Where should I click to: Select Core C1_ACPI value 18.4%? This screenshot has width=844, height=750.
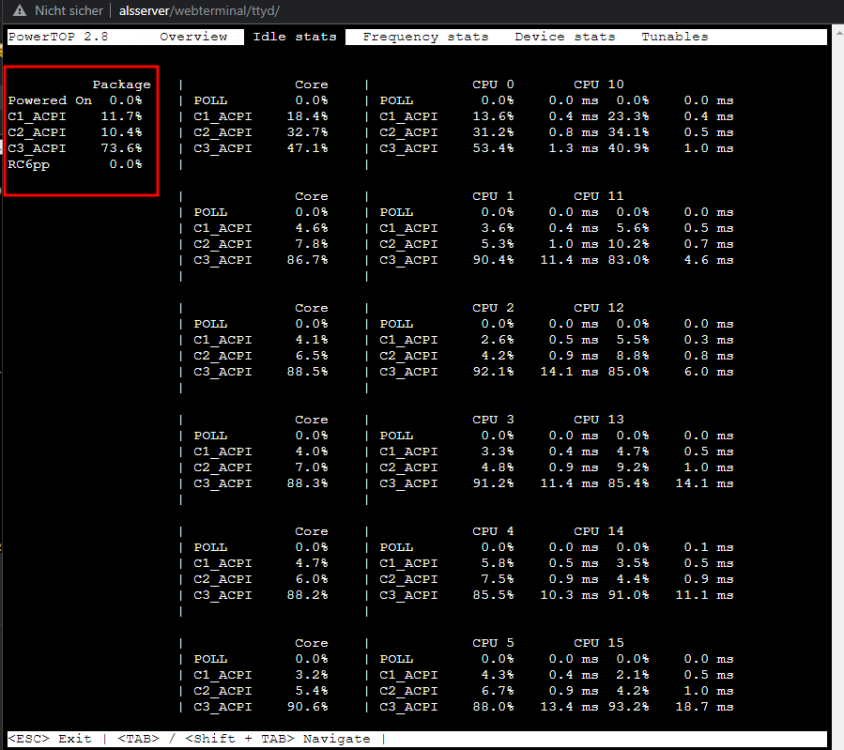pos(307,116)
